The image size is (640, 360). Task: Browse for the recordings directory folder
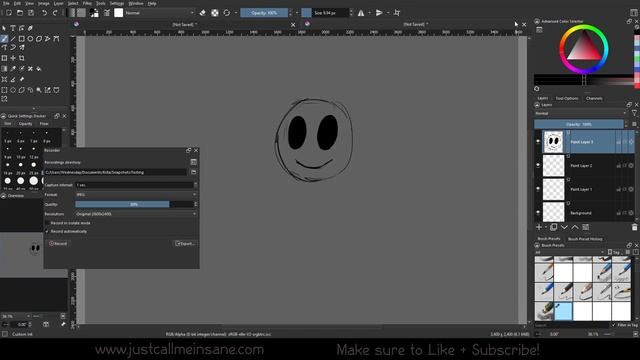[x=193, y=172]
